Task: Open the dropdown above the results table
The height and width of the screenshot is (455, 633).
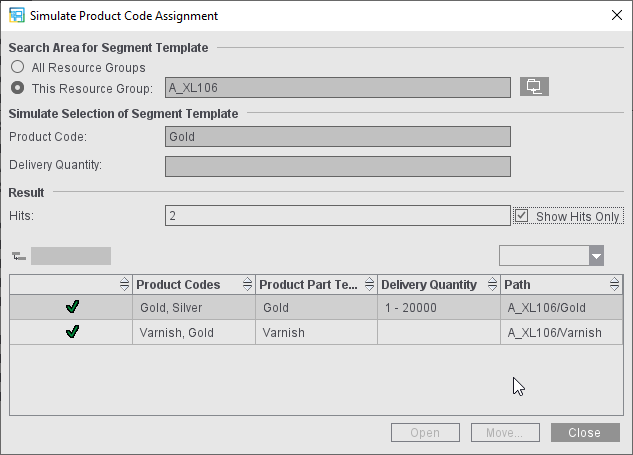Action: (596, 256)
